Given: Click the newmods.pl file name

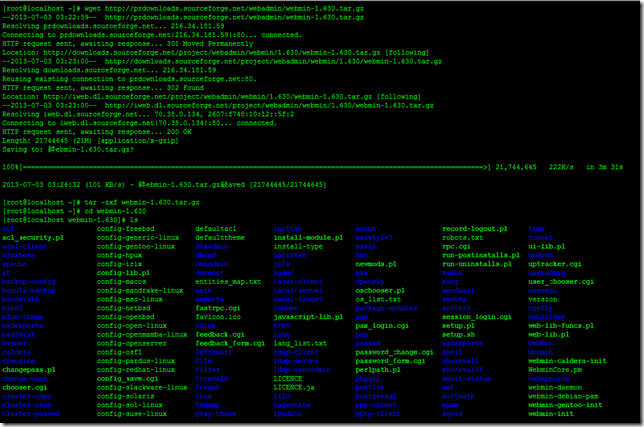Looking at the screenshot, I should click(x=376, y=264).
